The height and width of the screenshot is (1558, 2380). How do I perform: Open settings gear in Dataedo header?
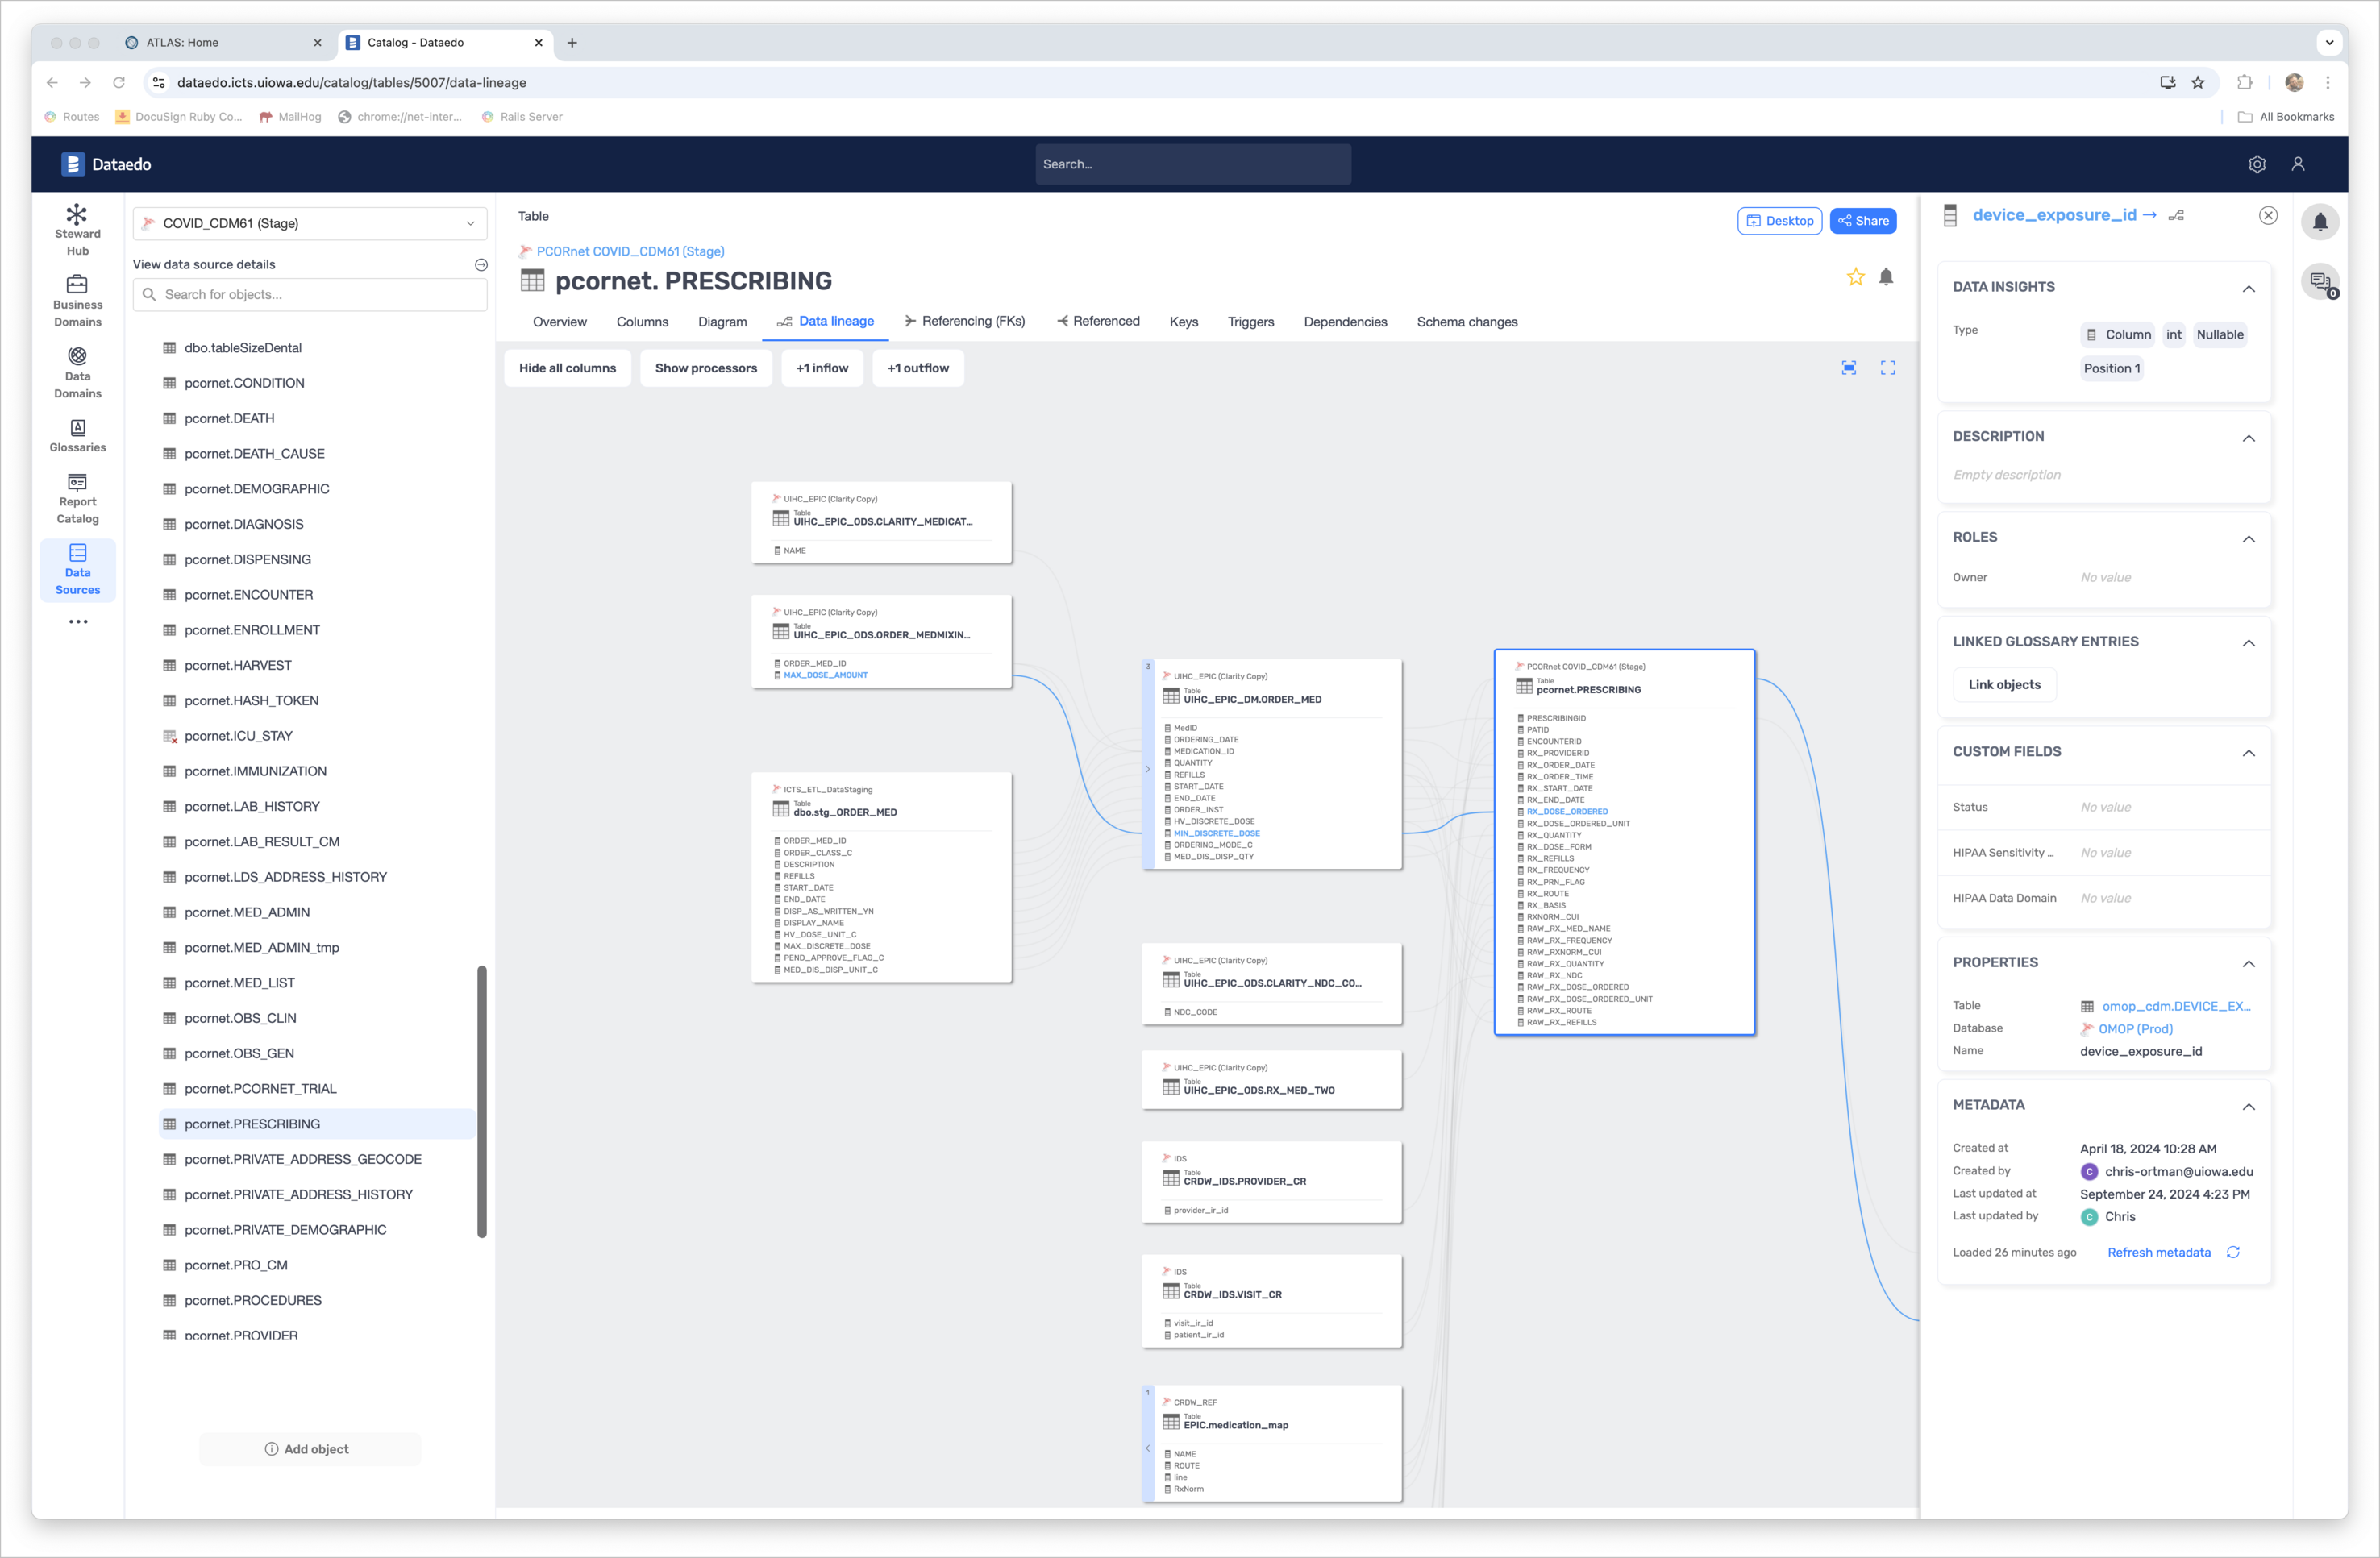tap(2256, 164)
